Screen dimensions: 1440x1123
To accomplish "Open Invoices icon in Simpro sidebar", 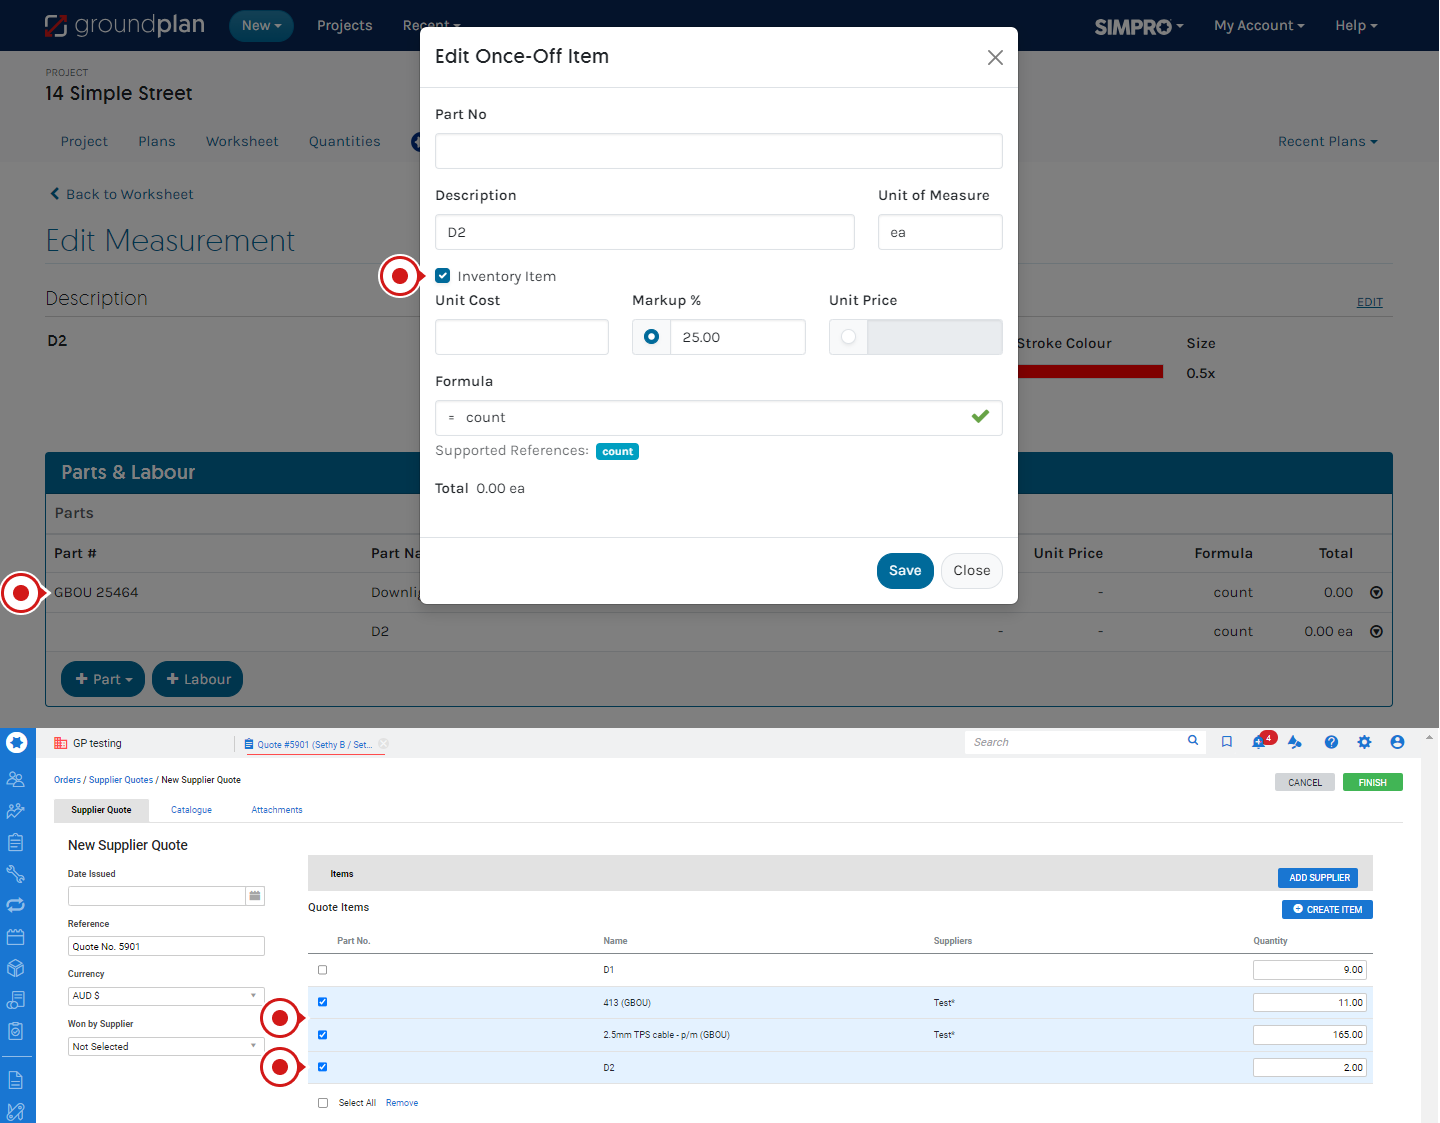I will coord(16,1000).
